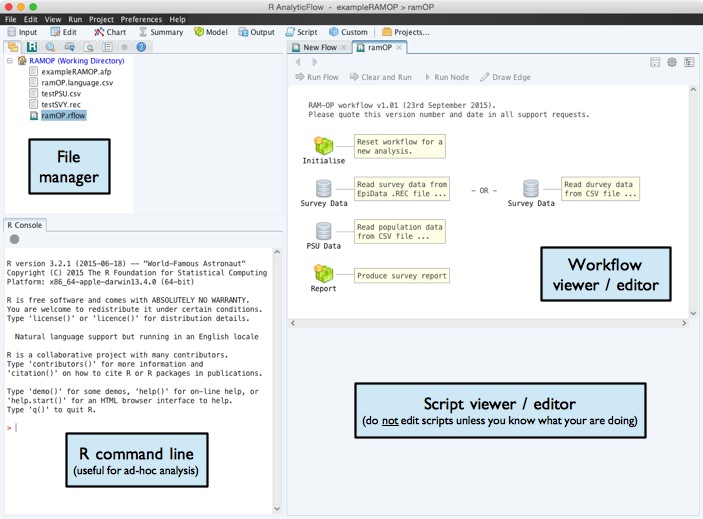Open the Custom toolbar menu
Screen dimensions: 703x519
348,32
